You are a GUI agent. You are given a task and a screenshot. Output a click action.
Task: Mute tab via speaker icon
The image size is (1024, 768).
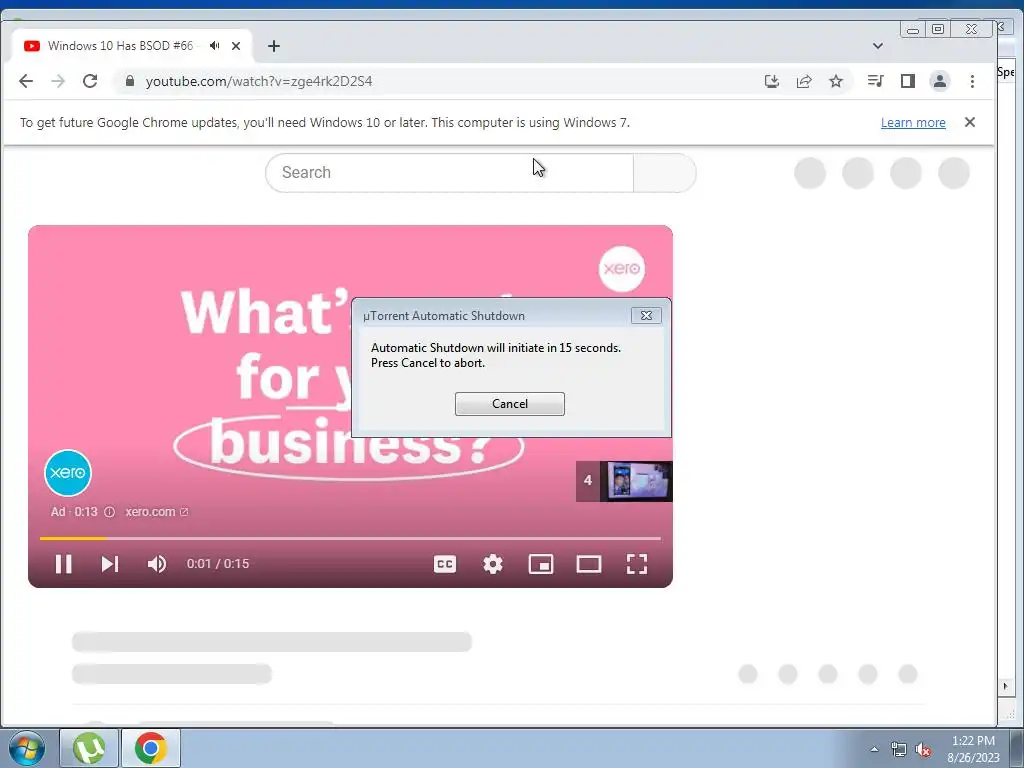[x=214, y=46]
